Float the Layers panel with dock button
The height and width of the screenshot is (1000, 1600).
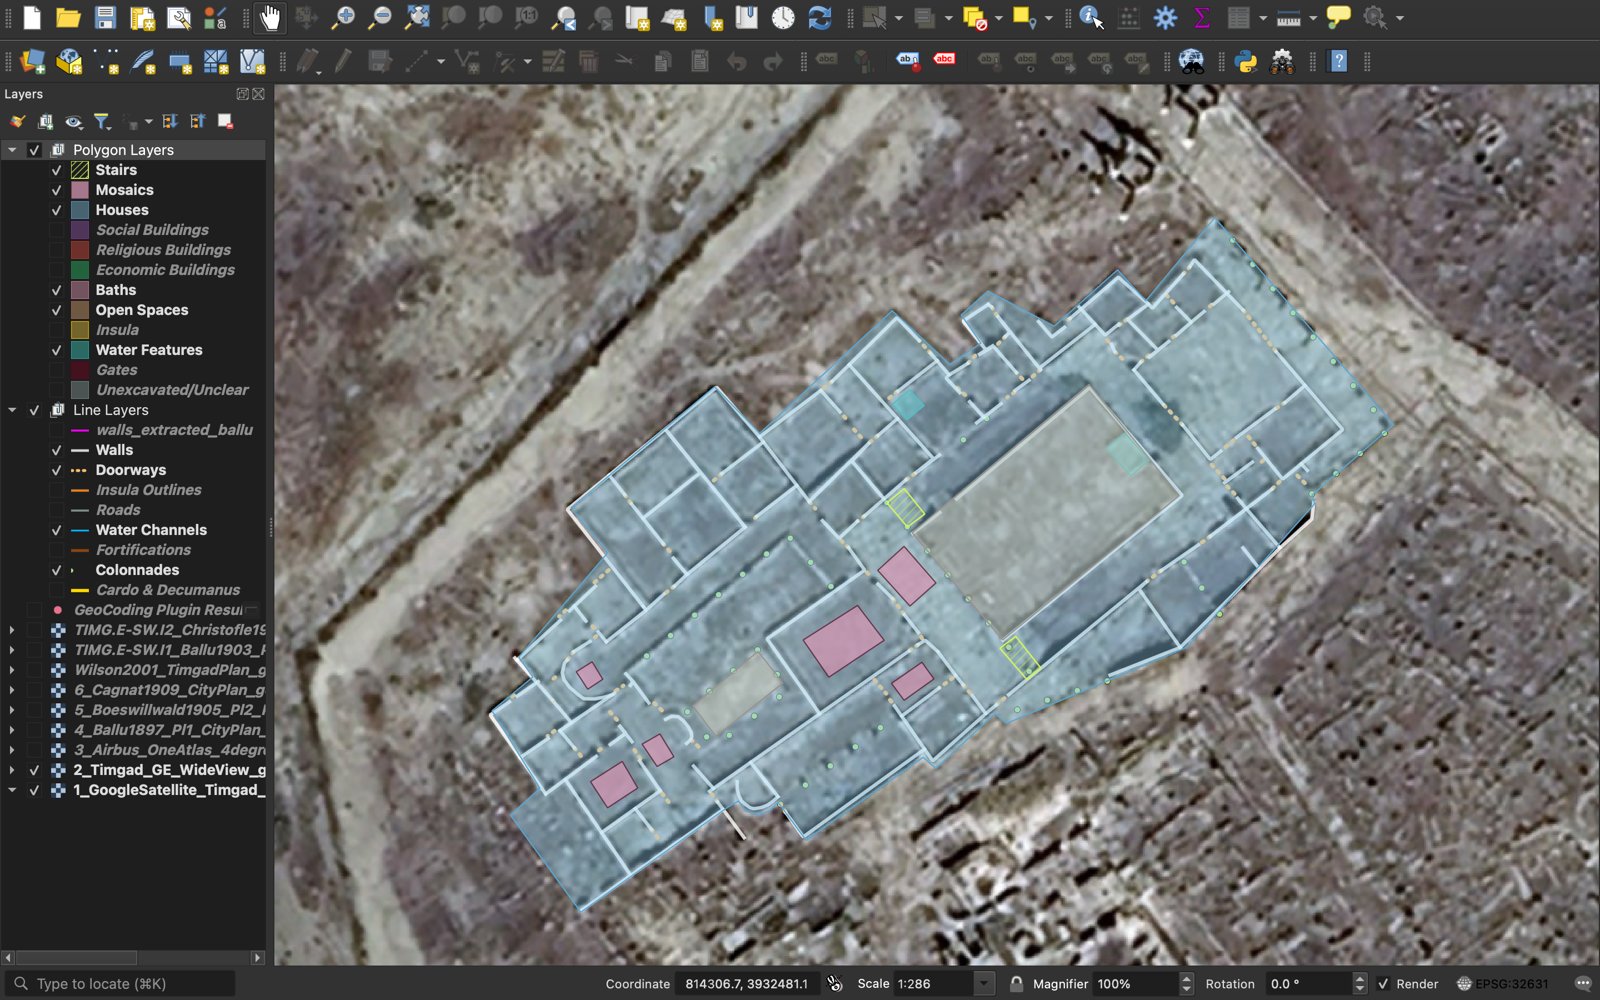pos(242,94)
